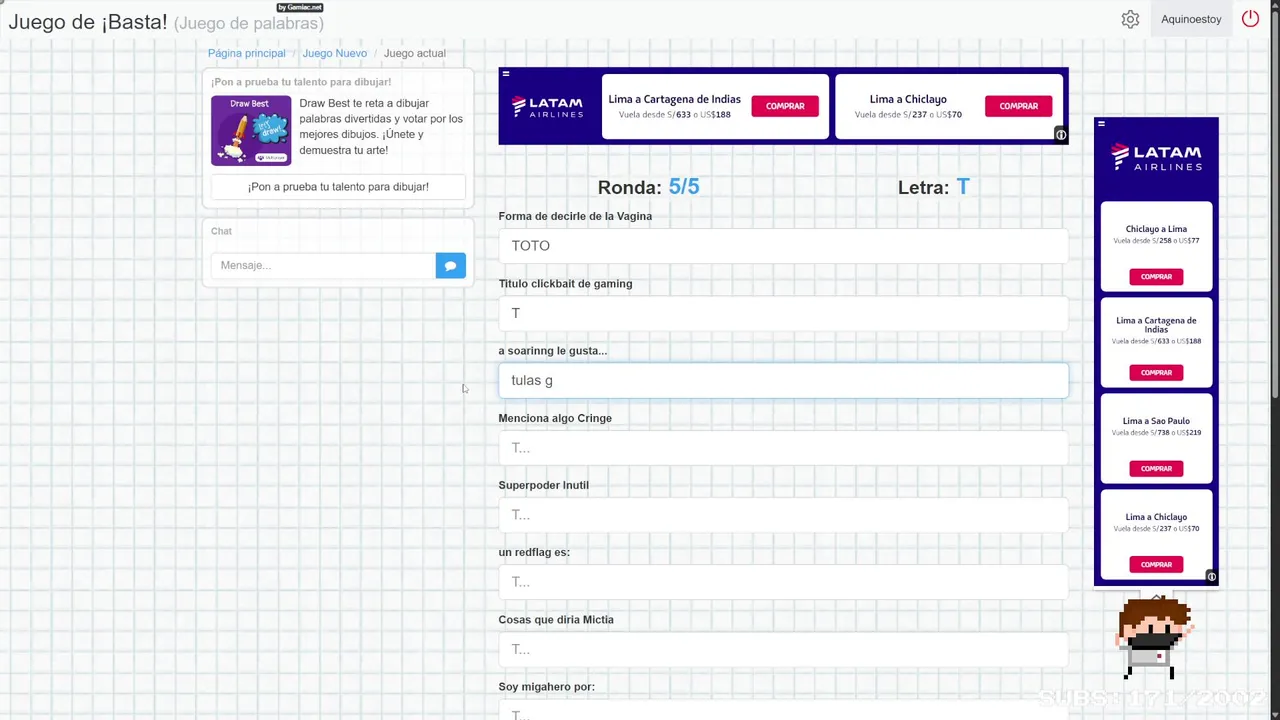Click the 'Letra: T' indicator
1280x720 pixels.
[x=933, y=187]
